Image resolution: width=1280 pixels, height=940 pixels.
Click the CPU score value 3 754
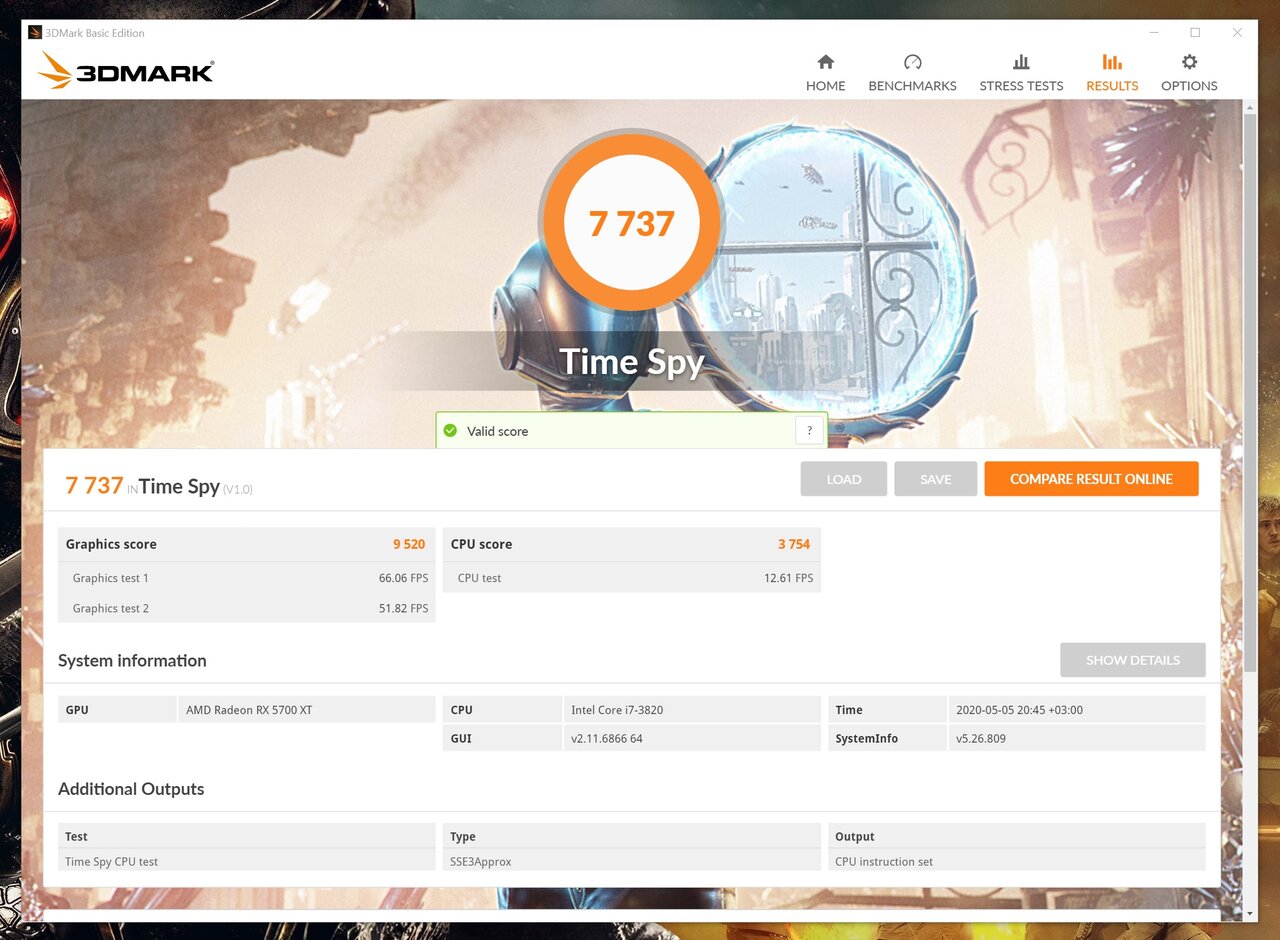[x=794, y=544]
